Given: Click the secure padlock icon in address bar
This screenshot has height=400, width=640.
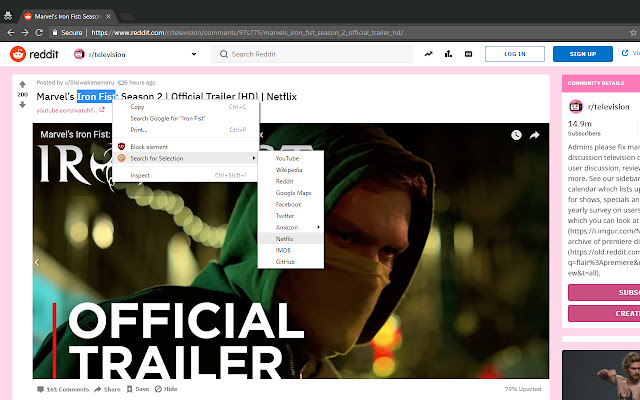Looking at the screenshot, I should [55, 32].
